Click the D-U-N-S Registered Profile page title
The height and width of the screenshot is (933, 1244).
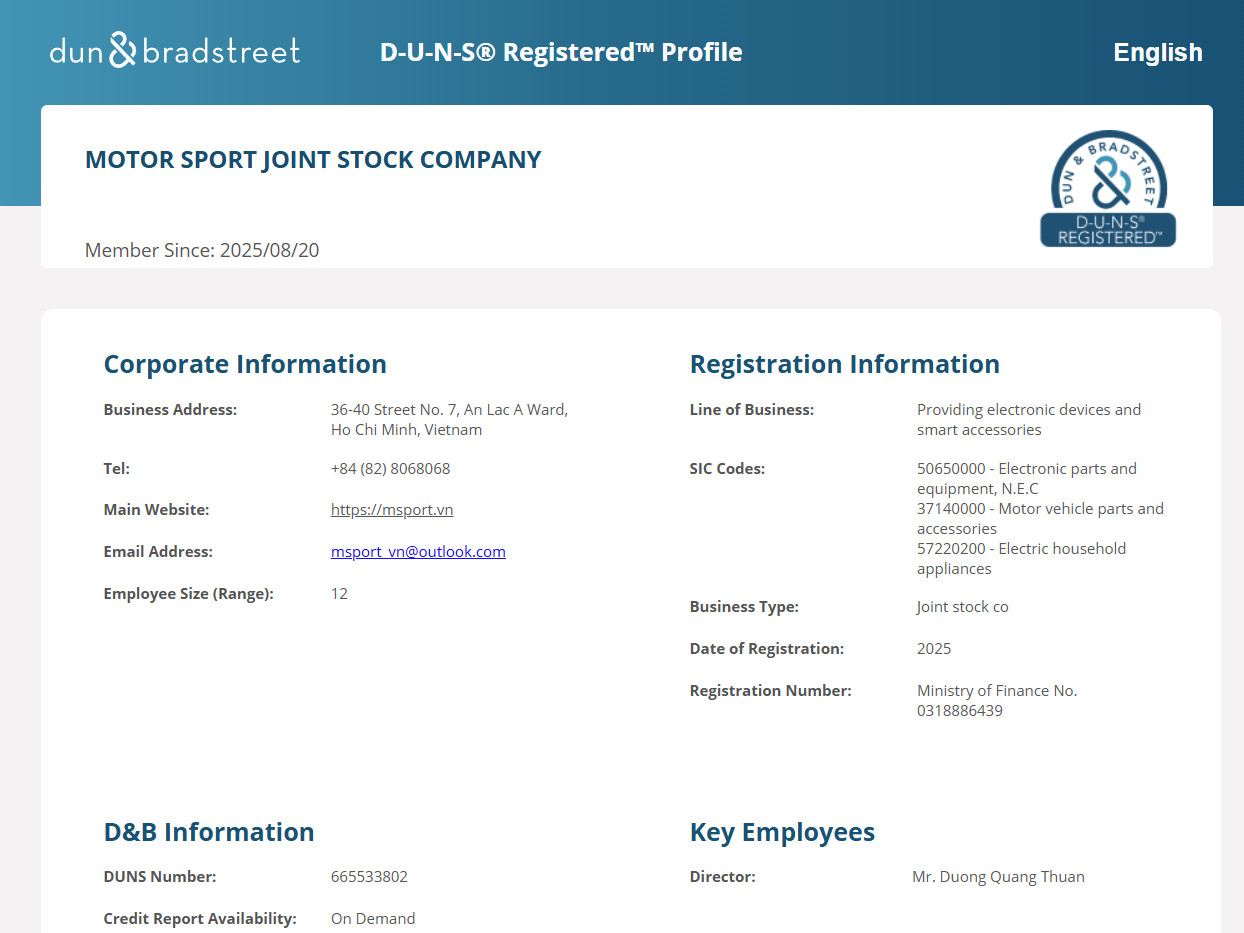pyautogui.click(x=561, y=52)
